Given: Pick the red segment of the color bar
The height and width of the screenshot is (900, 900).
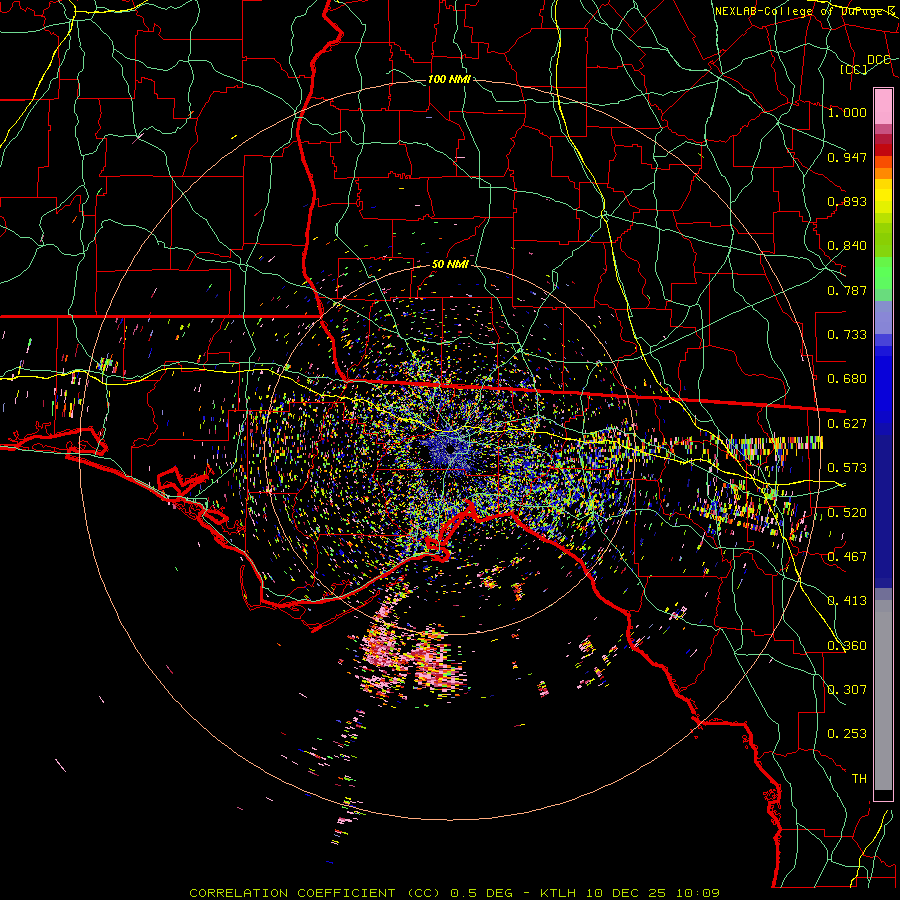Looking at the screenshot, I should coord(883,150).
